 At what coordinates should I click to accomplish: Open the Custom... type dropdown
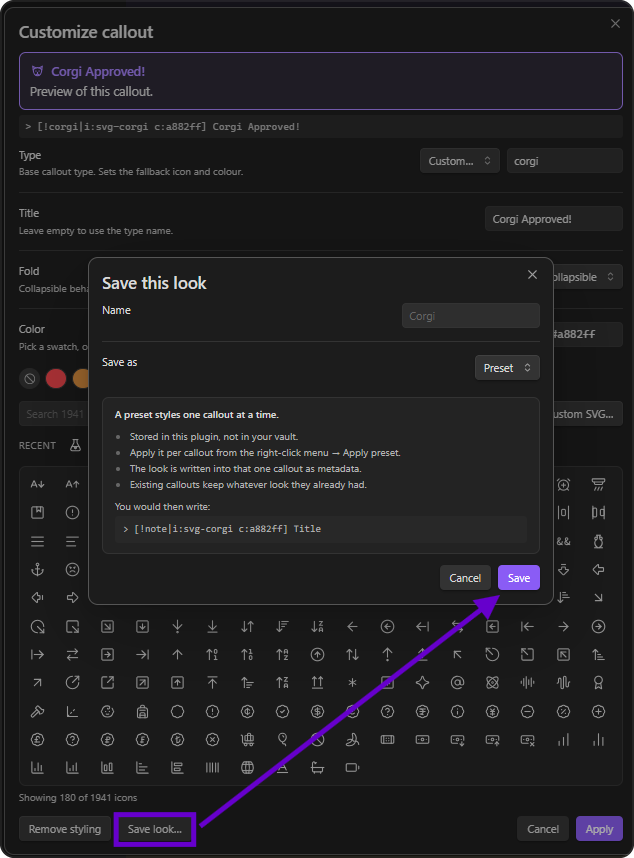[x=459, y=161]
